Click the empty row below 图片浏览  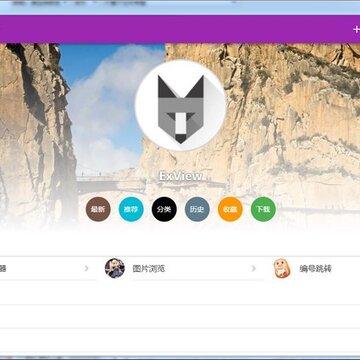[x=180, y=292]
